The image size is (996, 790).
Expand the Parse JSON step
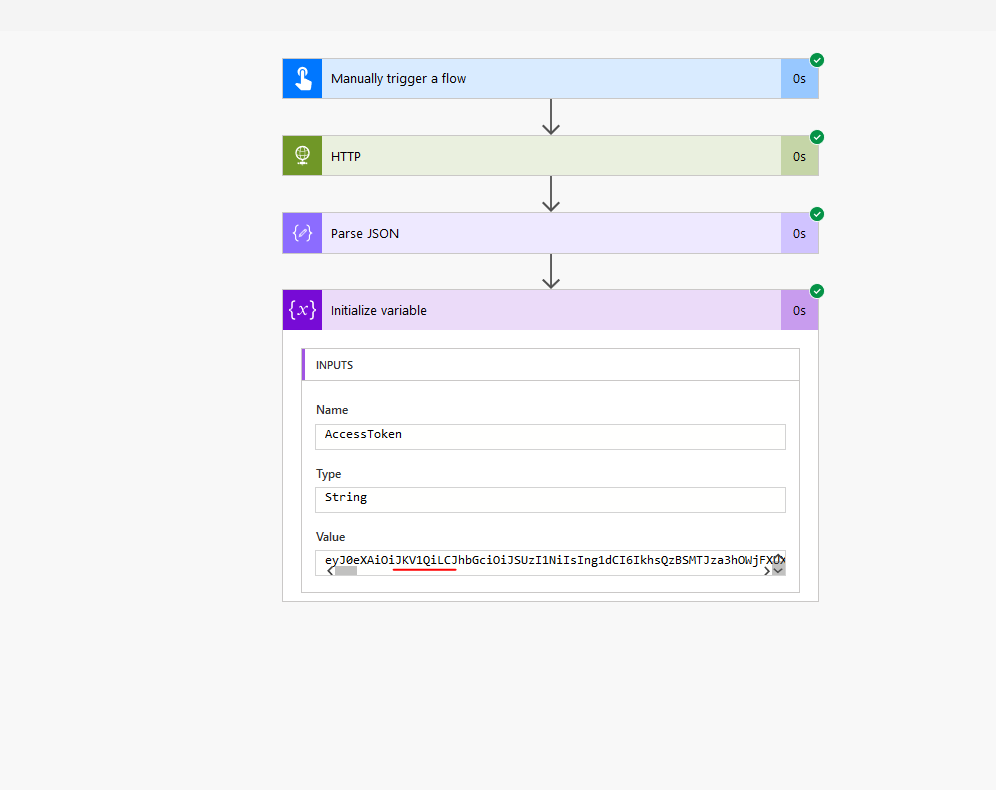(x=550, y=232)
